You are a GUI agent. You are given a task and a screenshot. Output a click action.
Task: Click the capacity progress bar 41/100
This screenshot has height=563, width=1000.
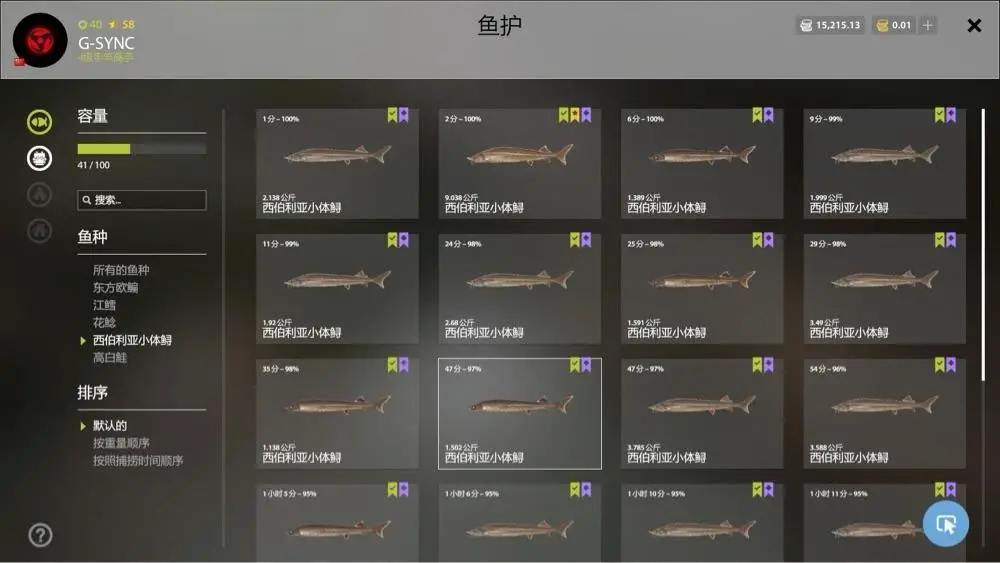click(x=142, y=149)
